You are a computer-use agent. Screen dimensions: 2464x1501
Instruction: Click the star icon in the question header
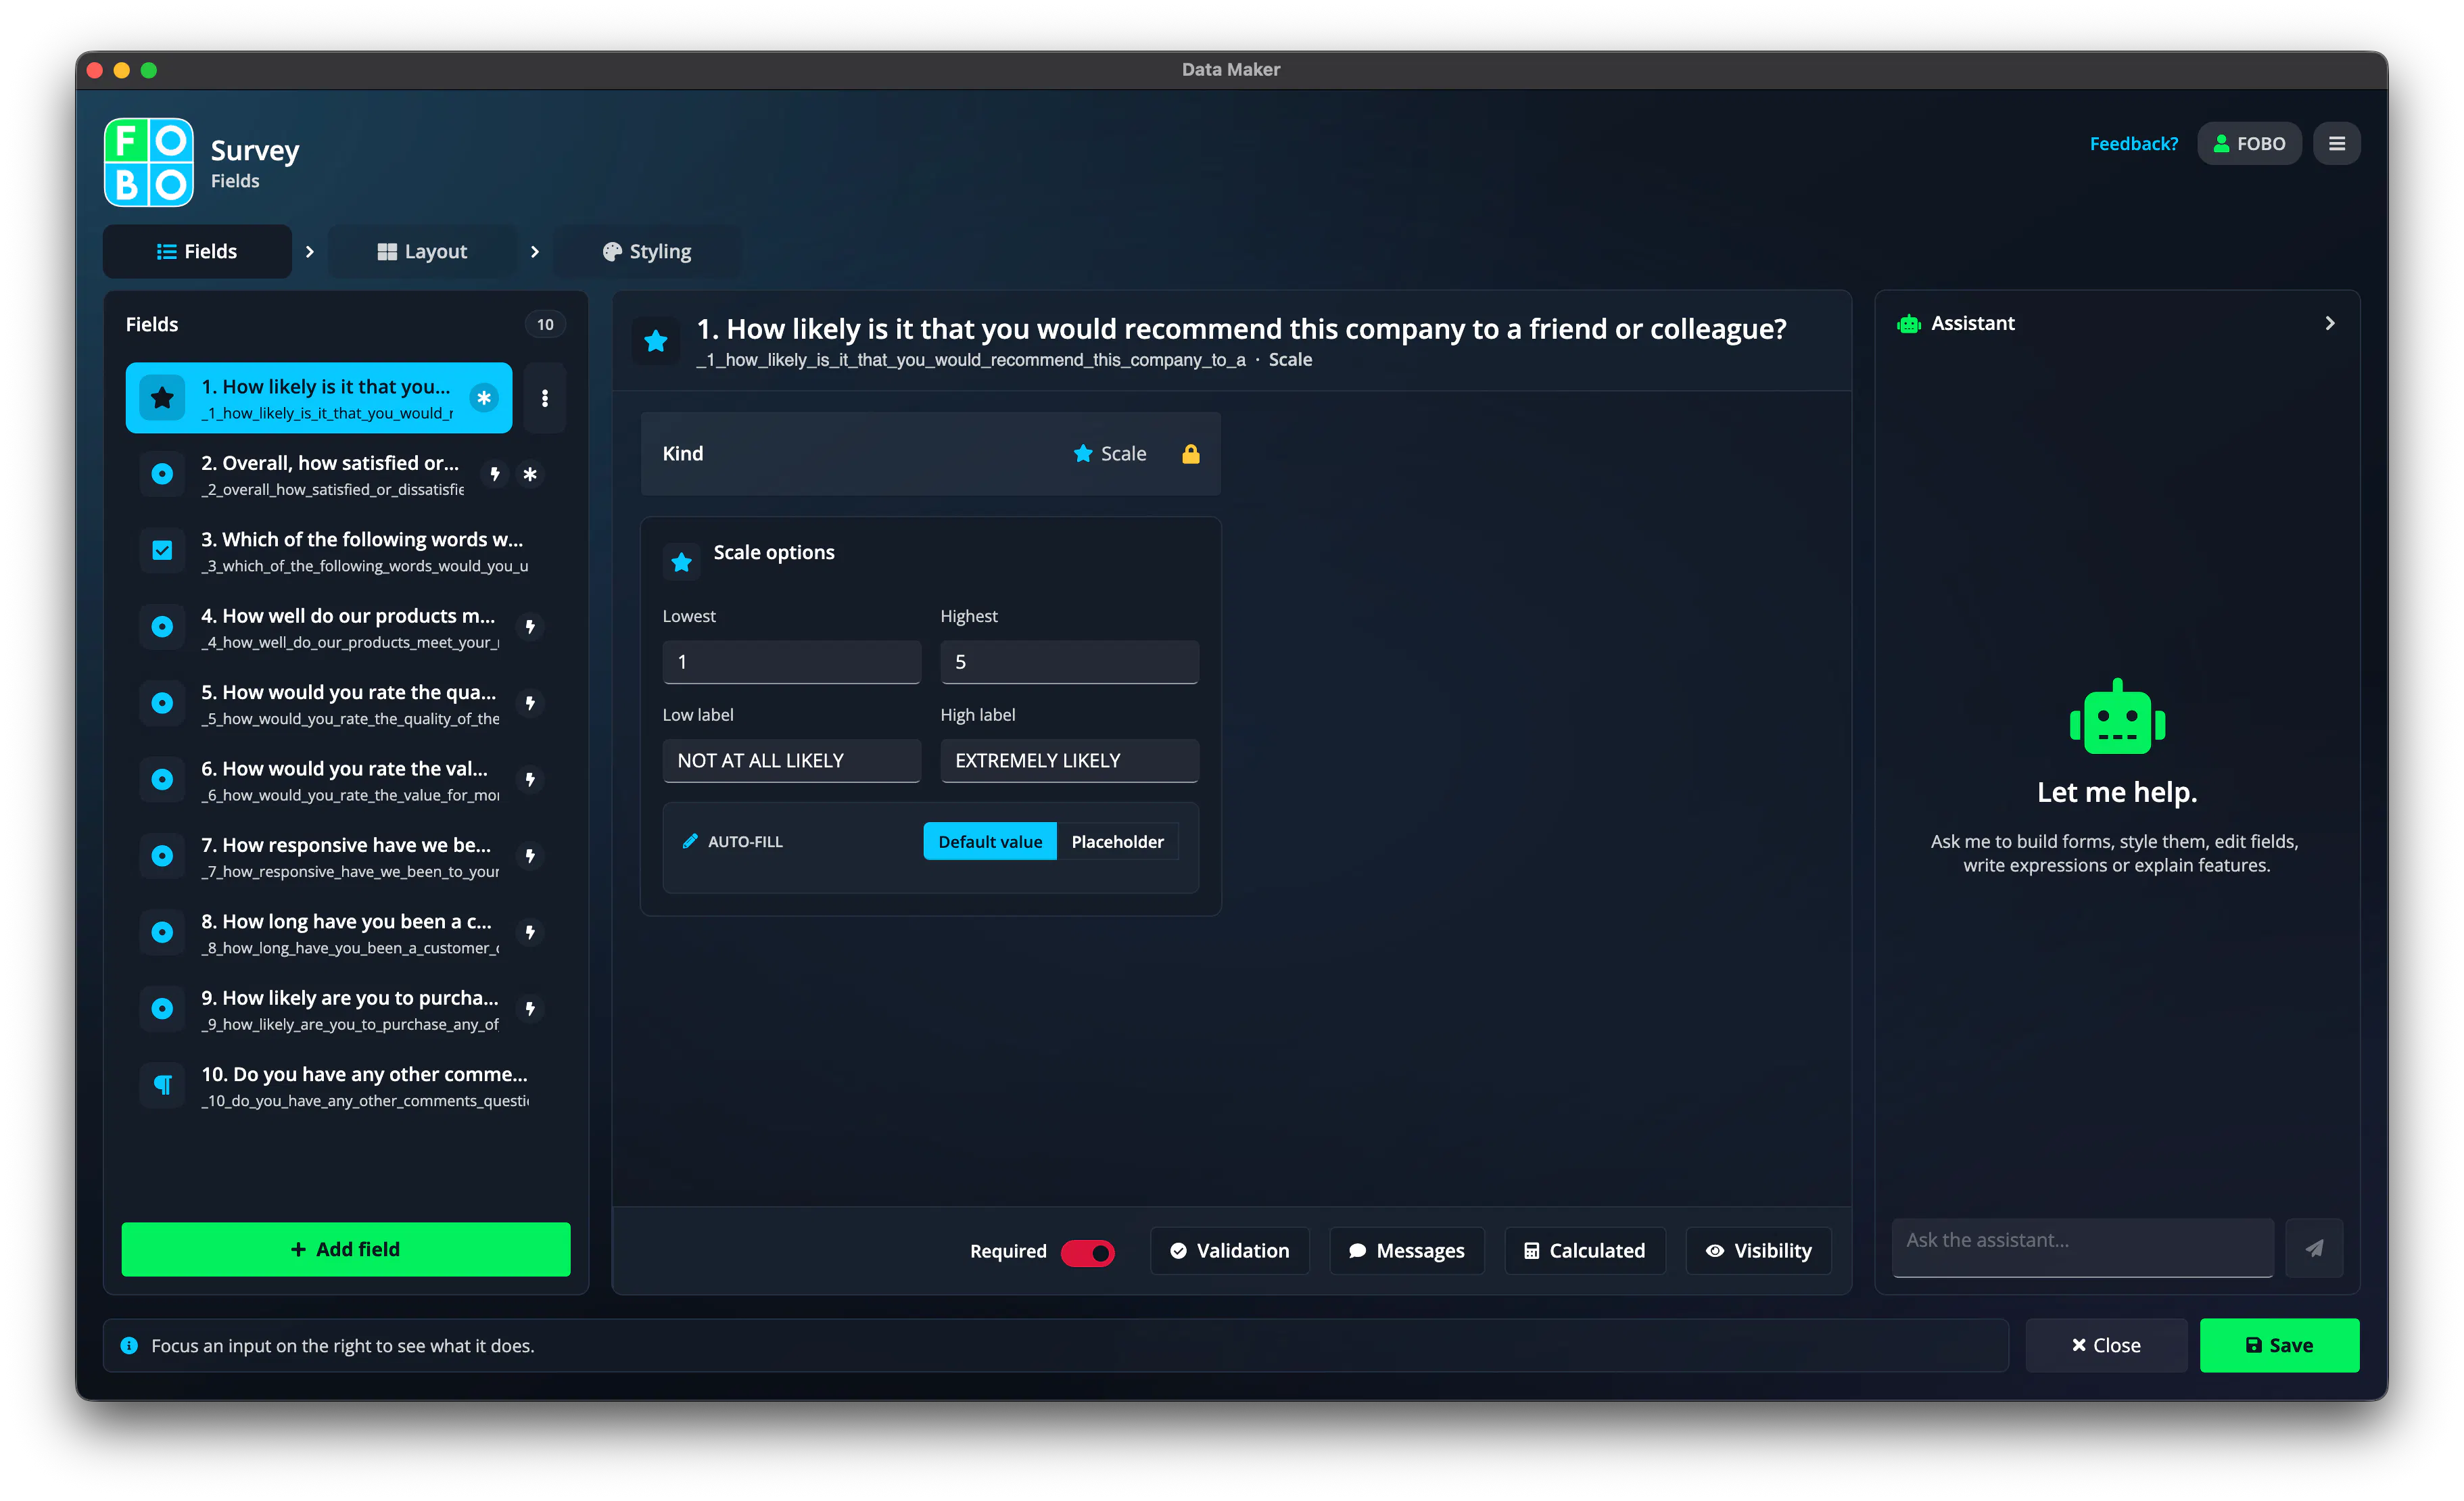[656, 342]
